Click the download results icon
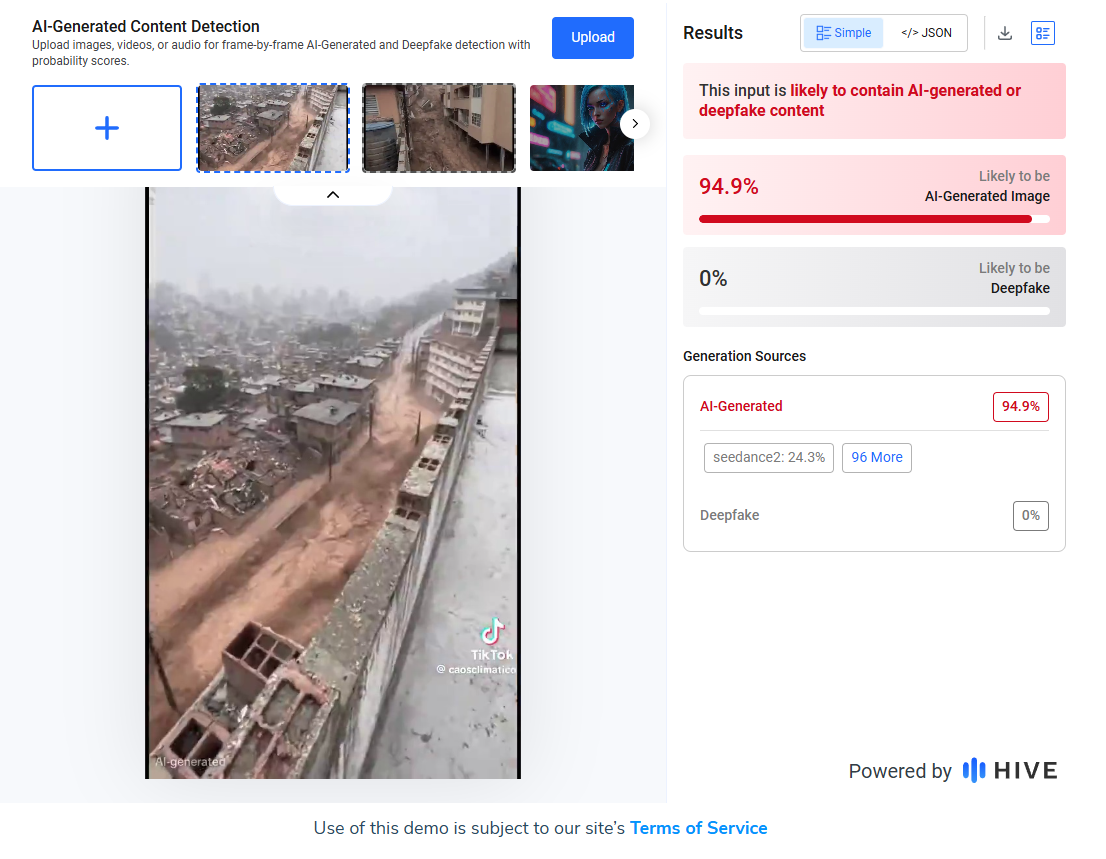The height and width of the screenshot is (859, 1106). [x=1005, y=33]
